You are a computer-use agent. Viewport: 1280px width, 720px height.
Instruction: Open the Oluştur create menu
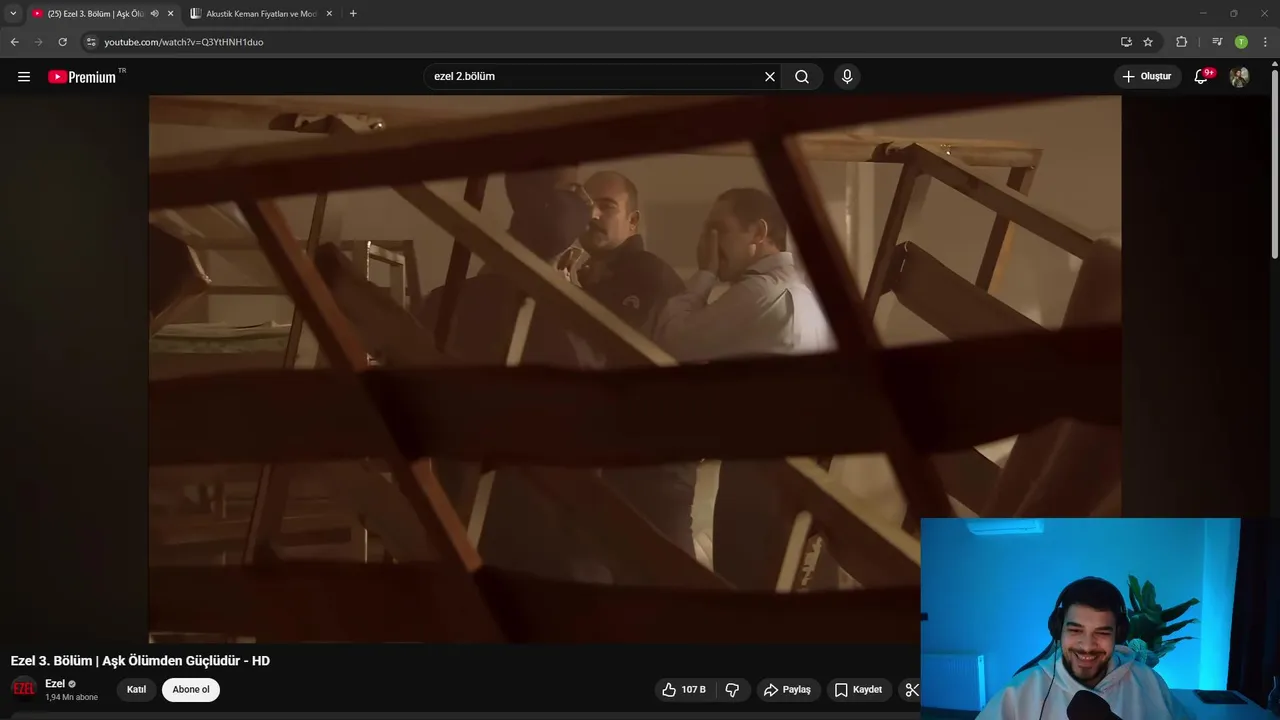coord(1147,76)
